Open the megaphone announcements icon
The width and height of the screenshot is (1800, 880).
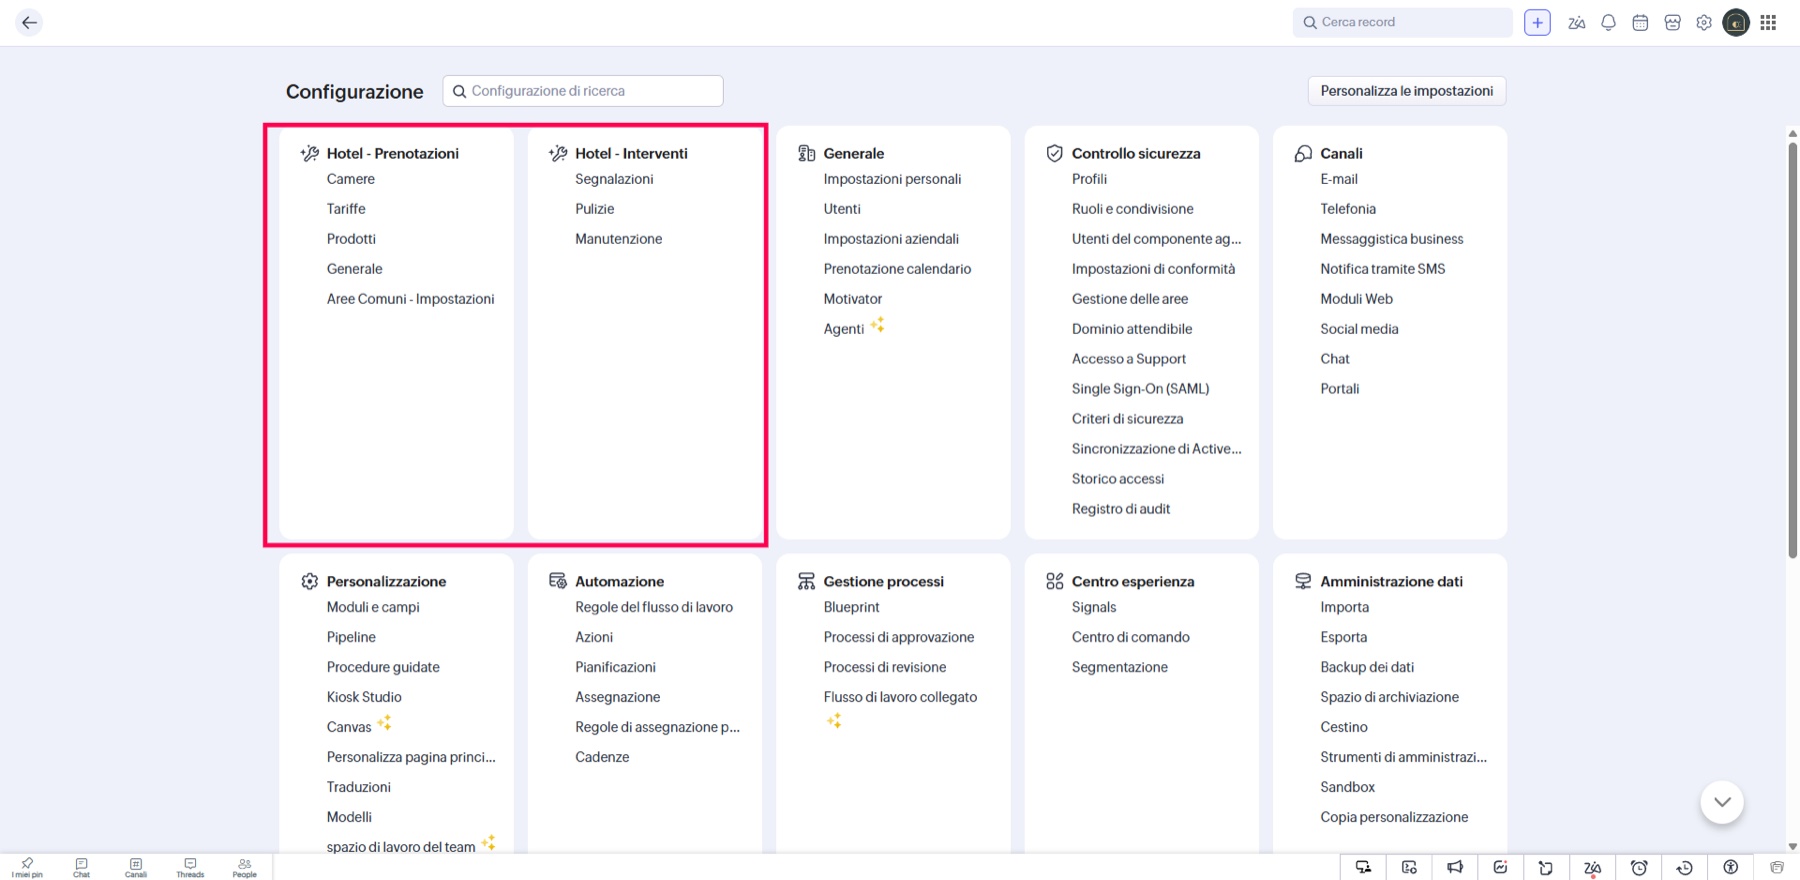(1455, 867)
